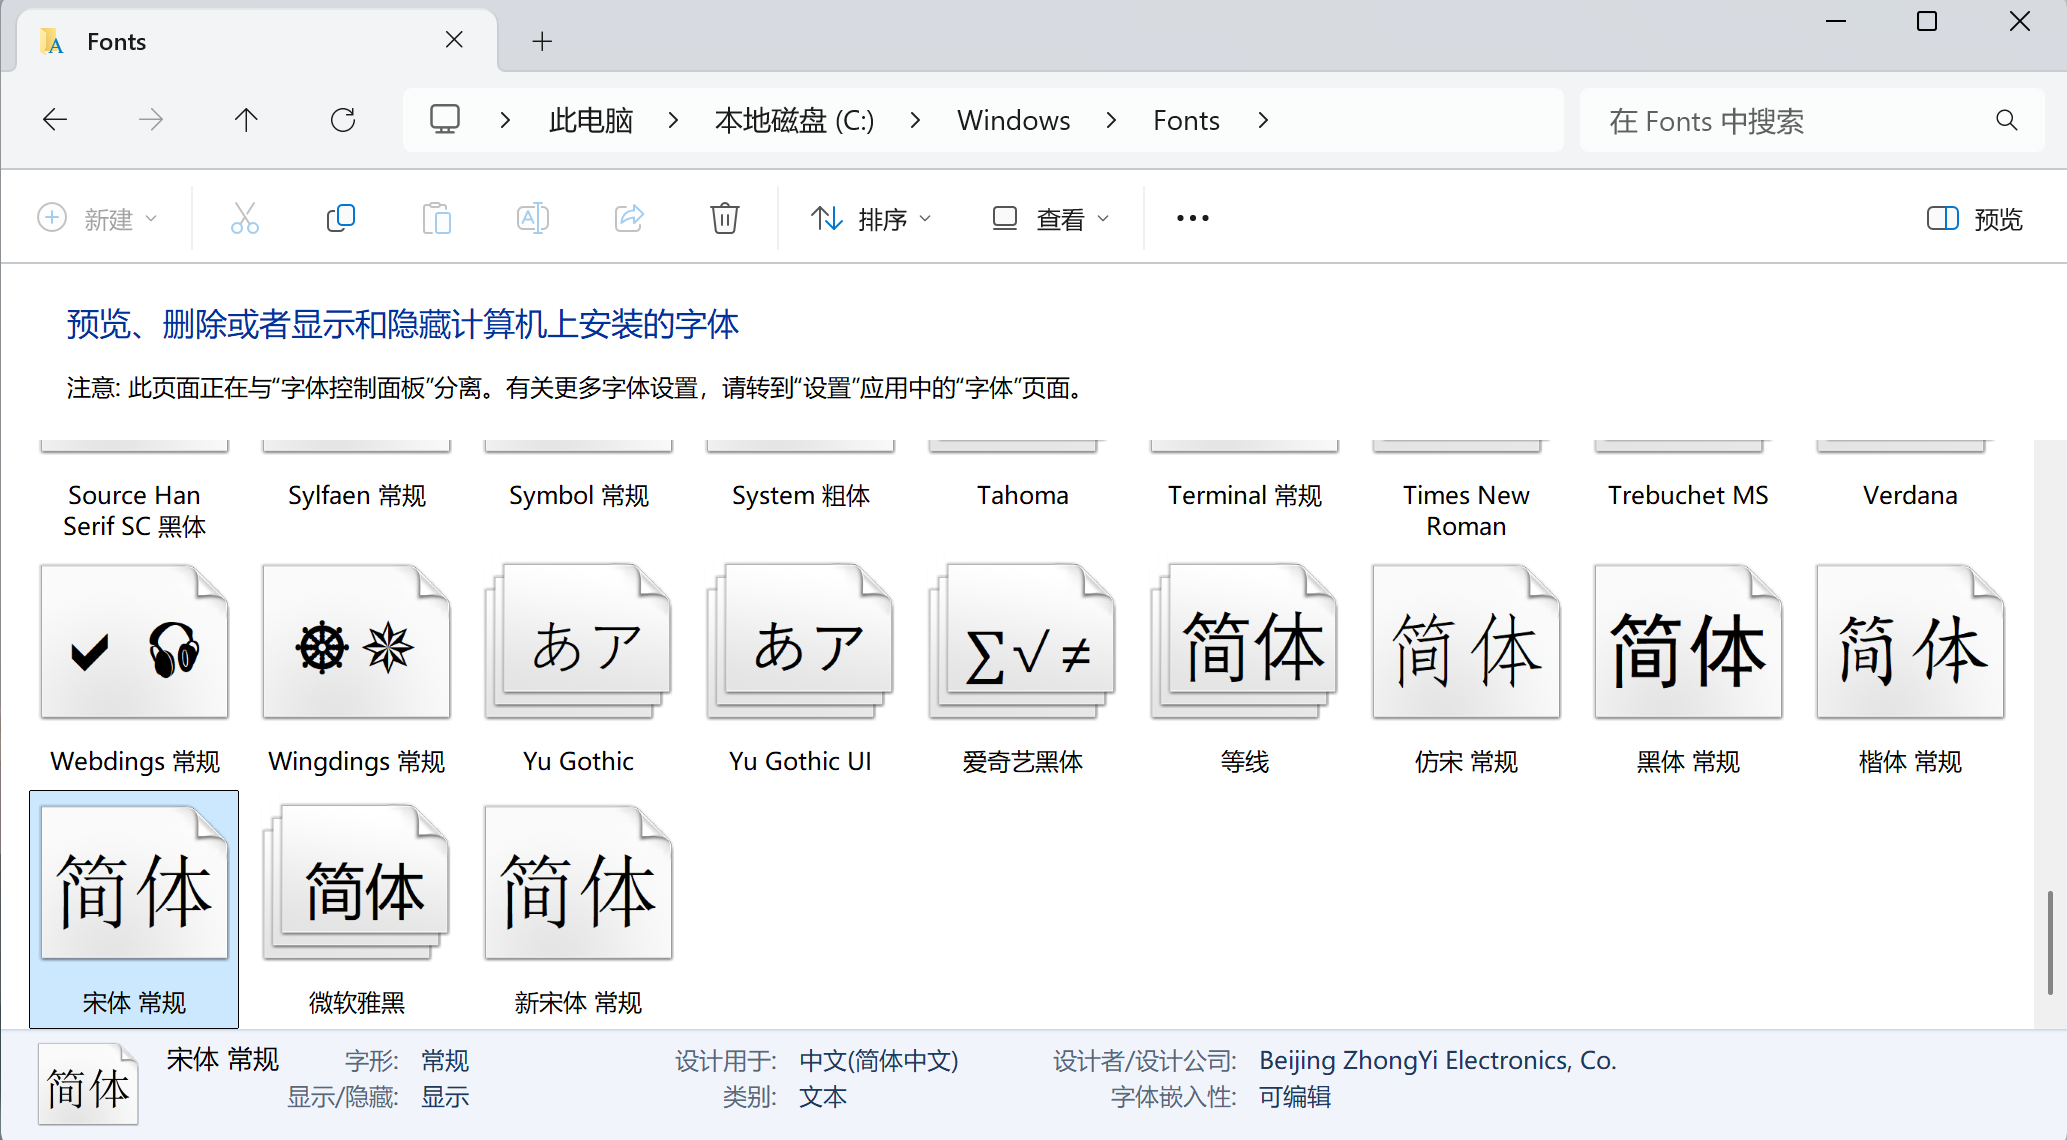Select the 微软雅黑 font family icon
Viewport: 2067px width, 1140px height.
point(357,883)
